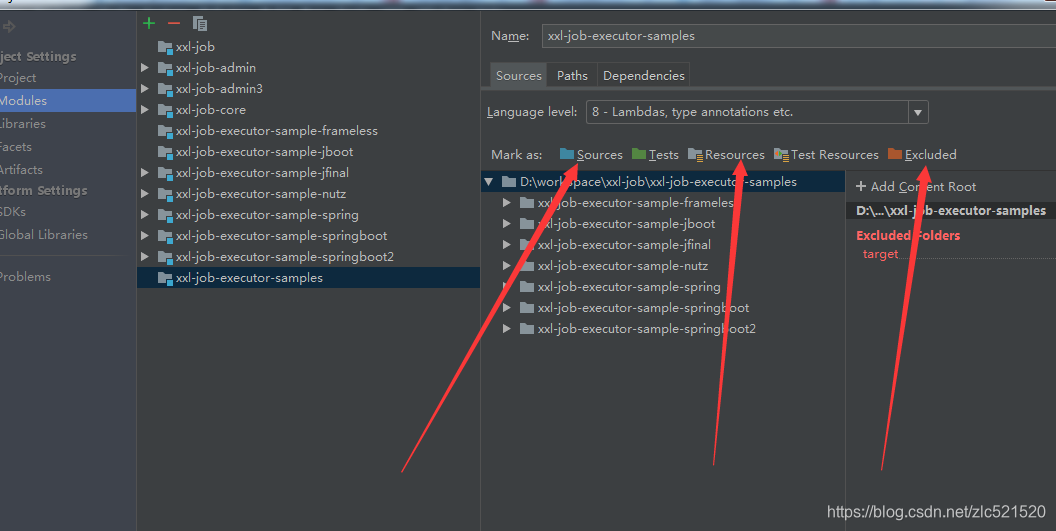Select SDKs in the settings sidebar
This screenshot has width=1056, height=531.
click(x=13, y=212)
